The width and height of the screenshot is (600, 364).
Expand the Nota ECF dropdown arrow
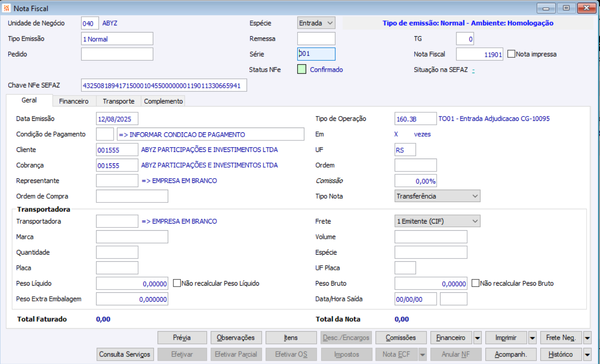(422, 354)
